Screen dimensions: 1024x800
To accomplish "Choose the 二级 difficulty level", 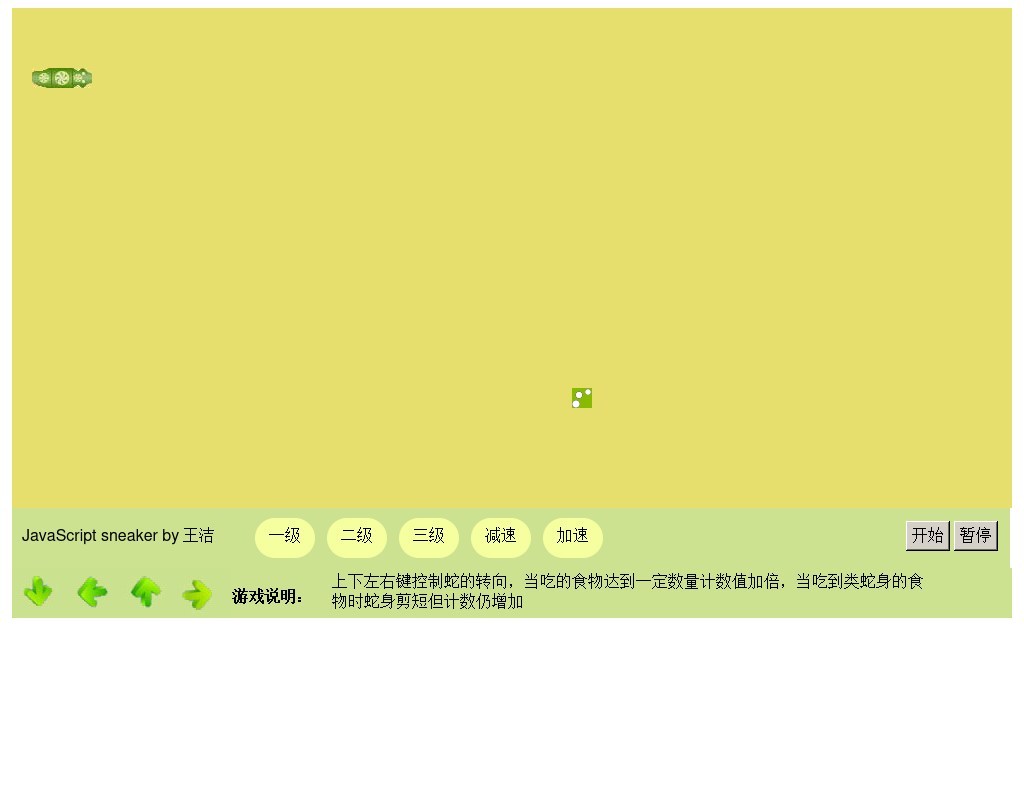I will coord(357,537).
